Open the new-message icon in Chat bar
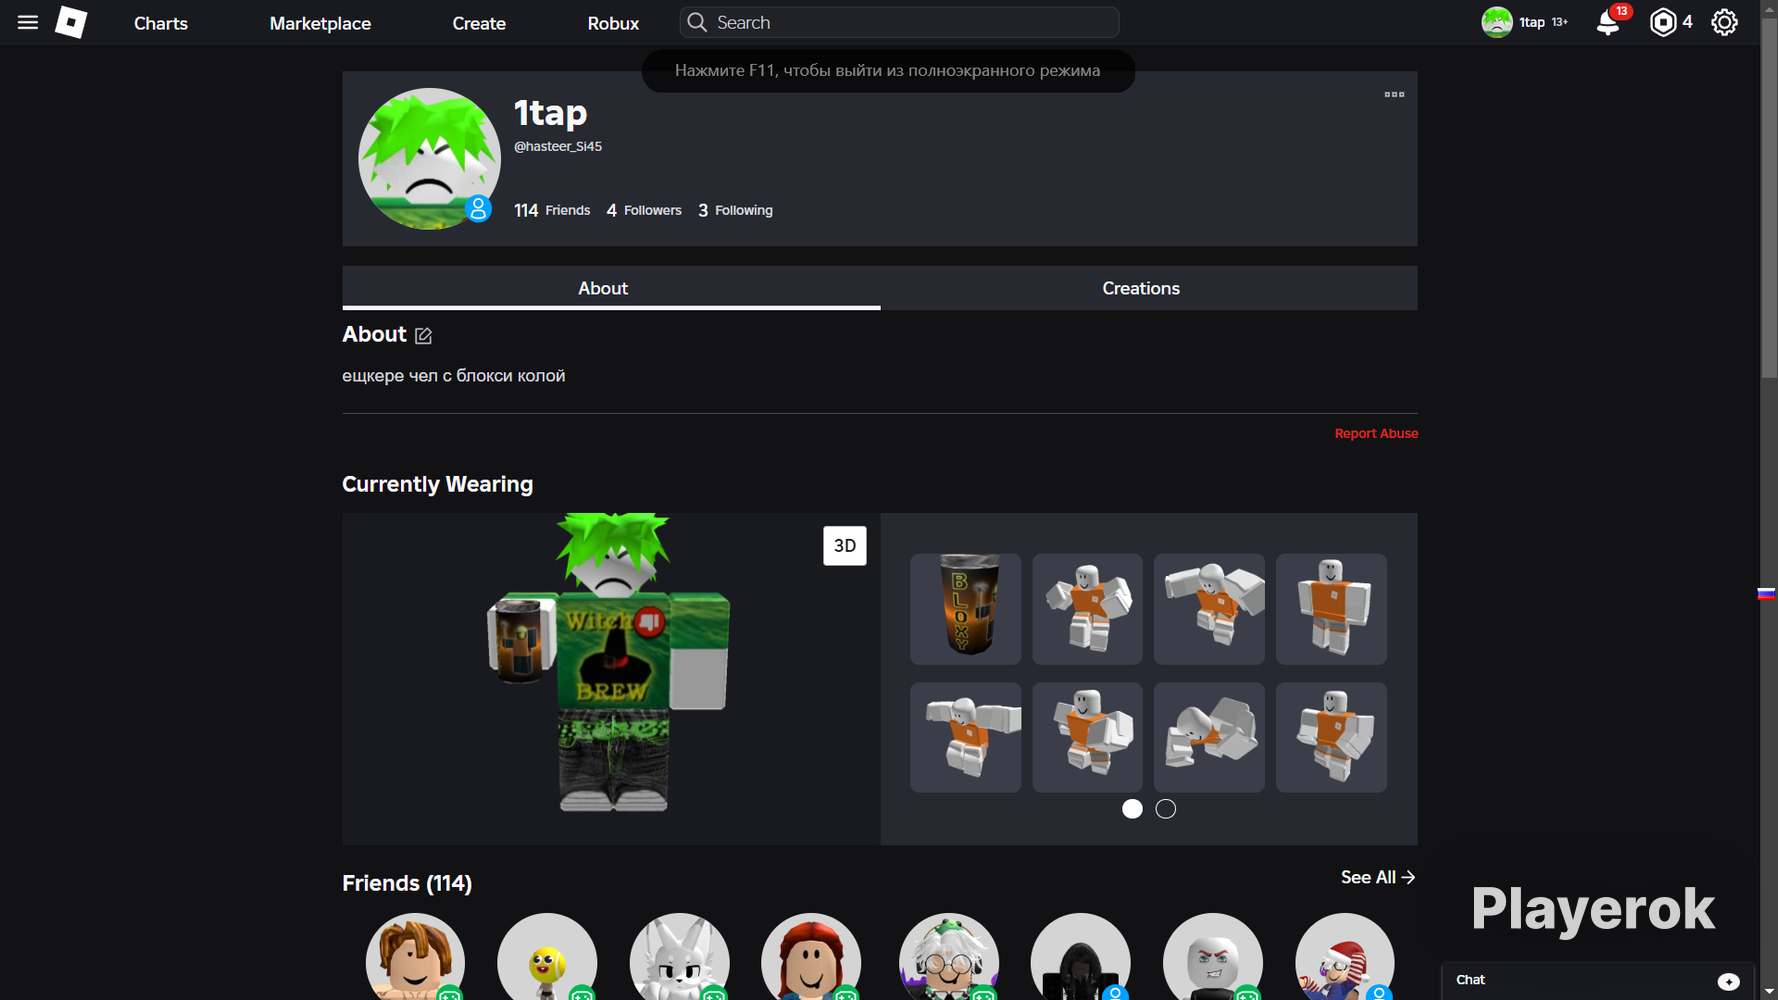Screen dimensions: 1778x1000 tap(1728, 981)
